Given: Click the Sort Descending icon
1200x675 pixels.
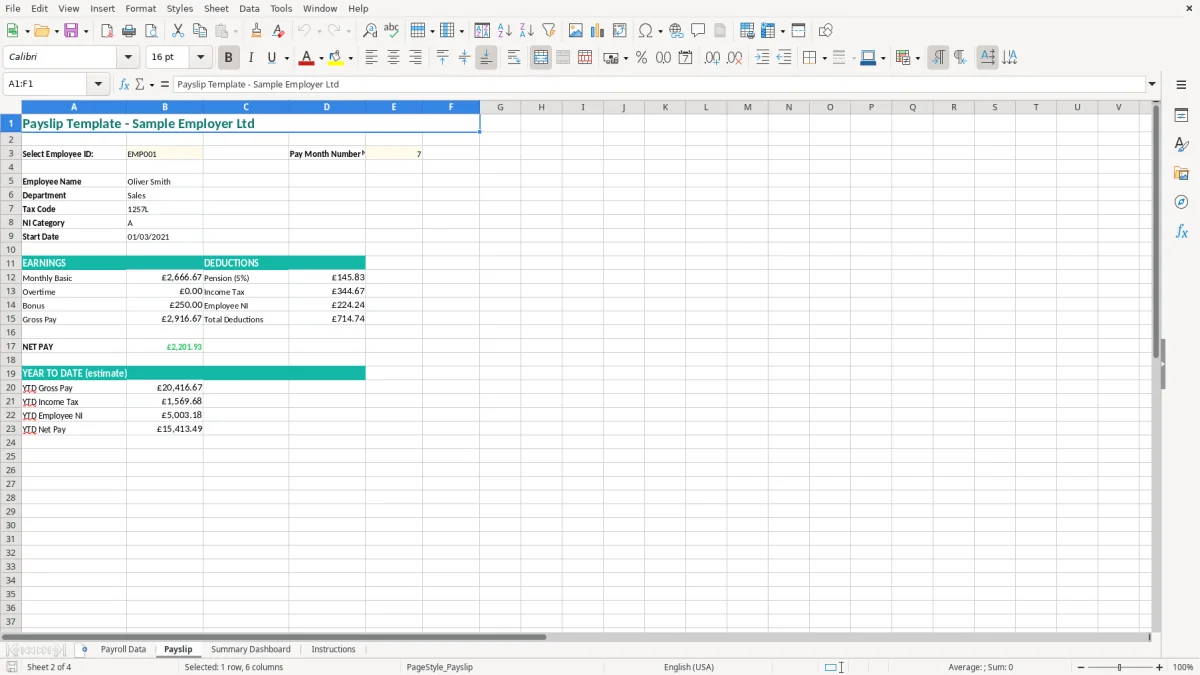Looking at the screenshot, I should [527, 31].
